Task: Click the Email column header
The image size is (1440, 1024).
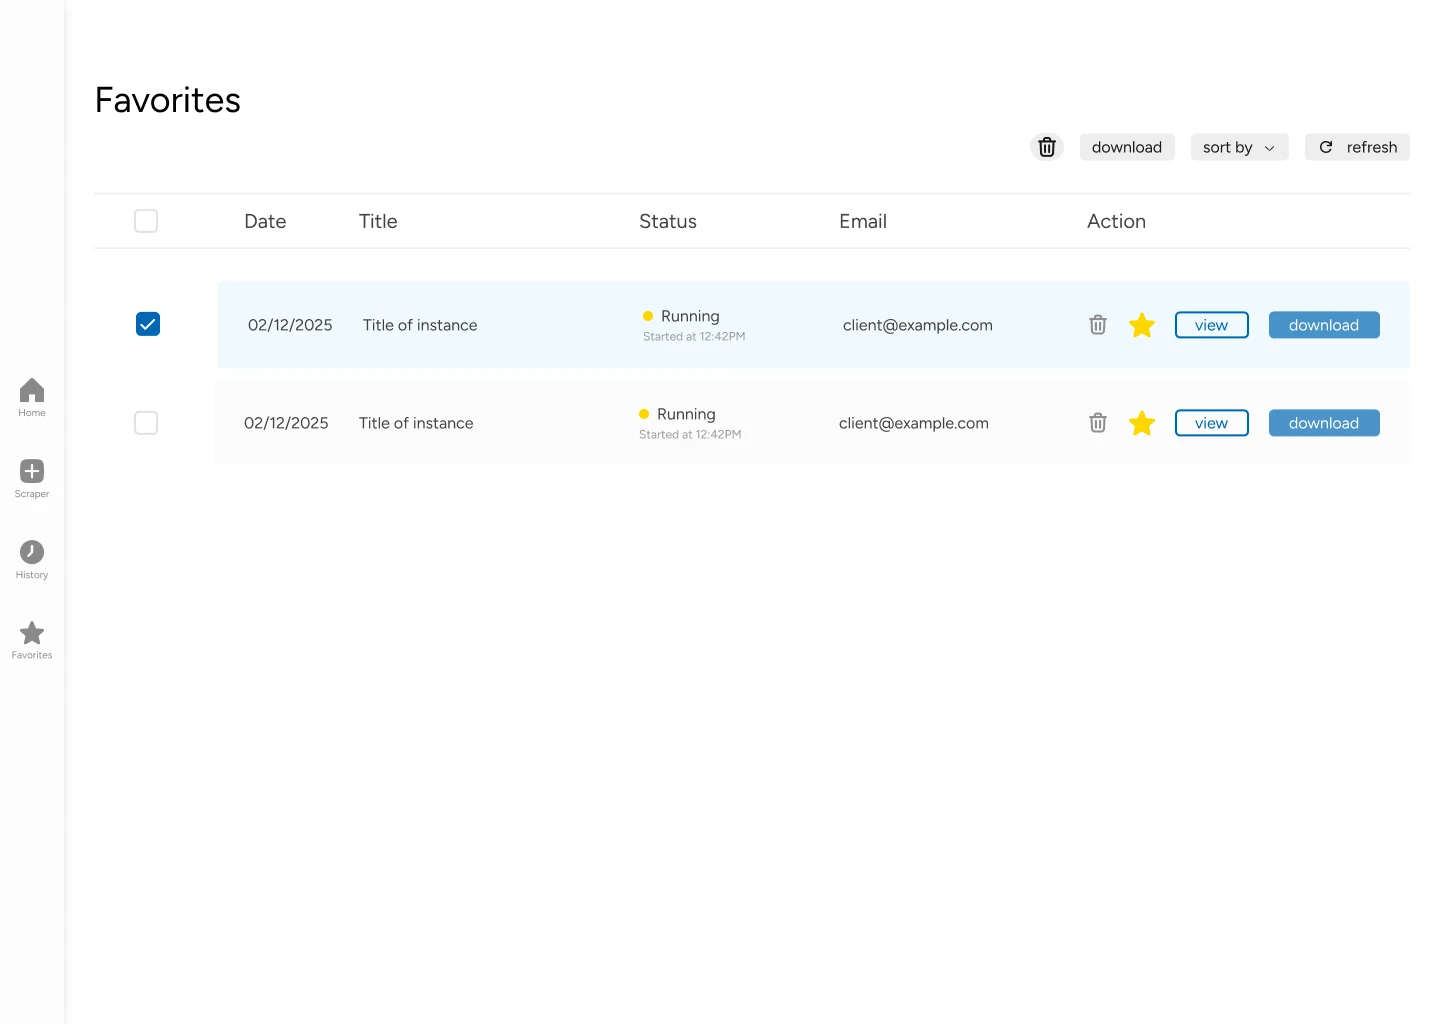Action: (863, 221)
